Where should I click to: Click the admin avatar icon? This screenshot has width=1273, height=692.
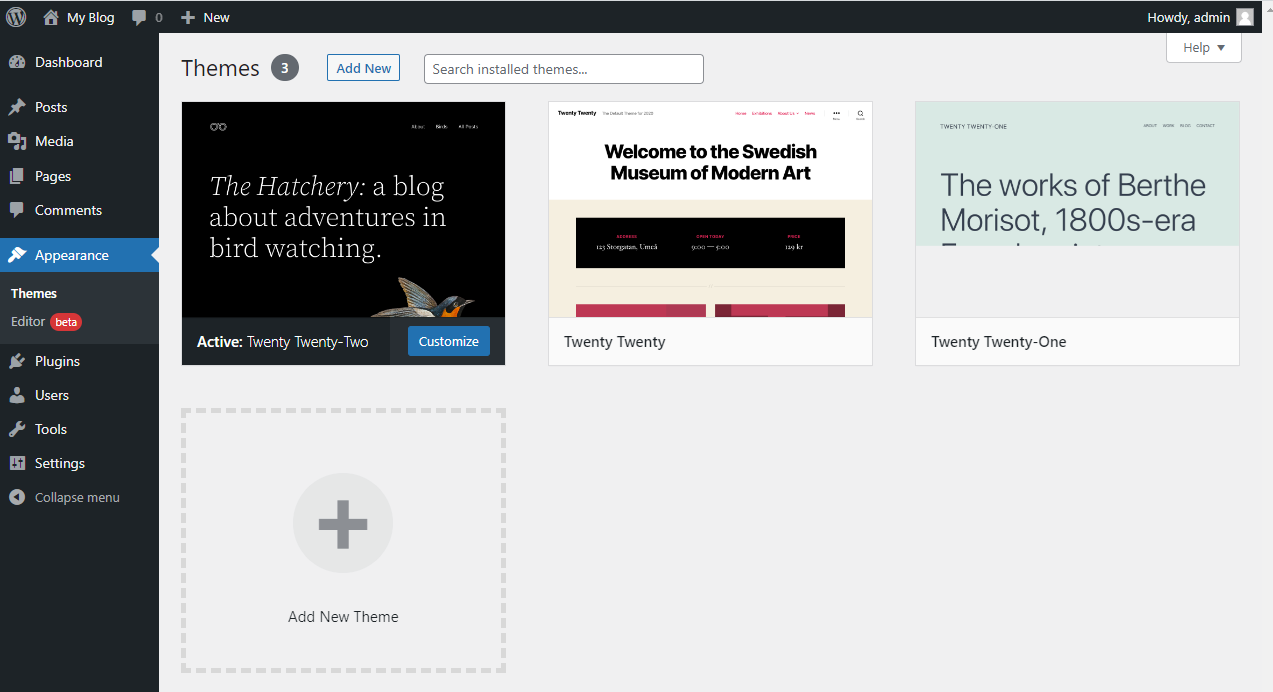[1244, 17]
